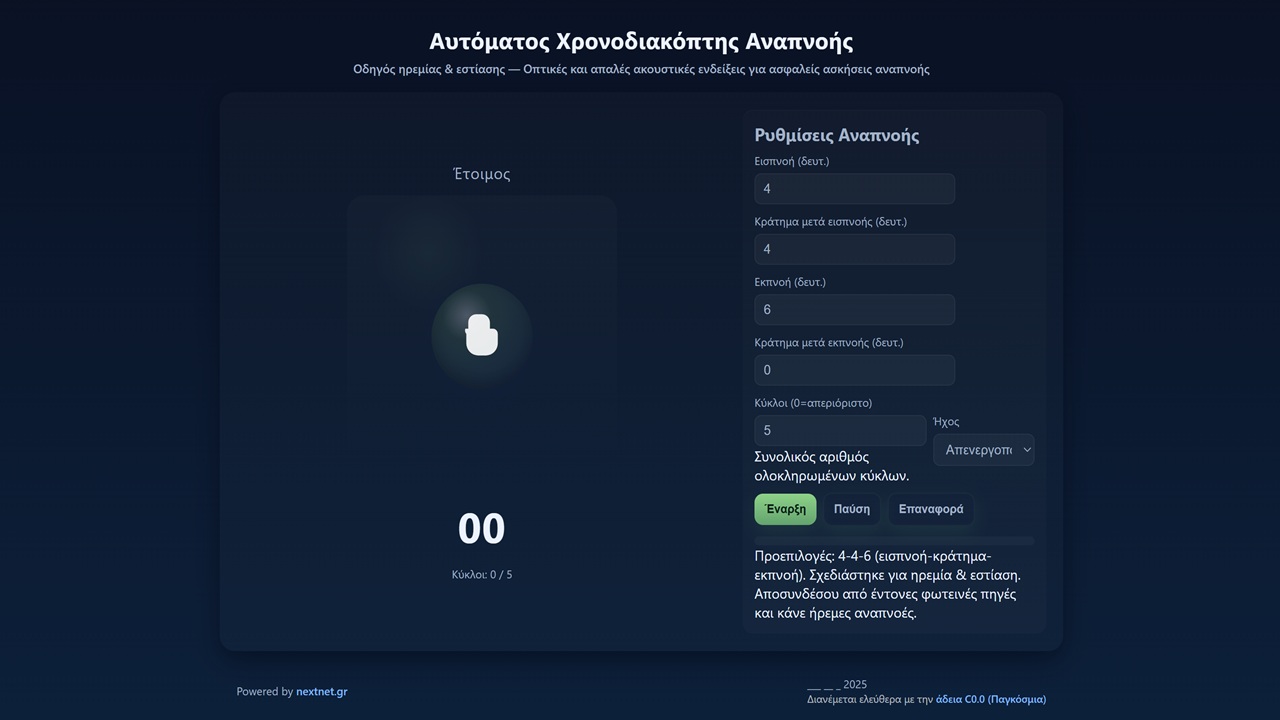Click the Κράτημα μετά εισπνοής field

[x=854, y=249]
